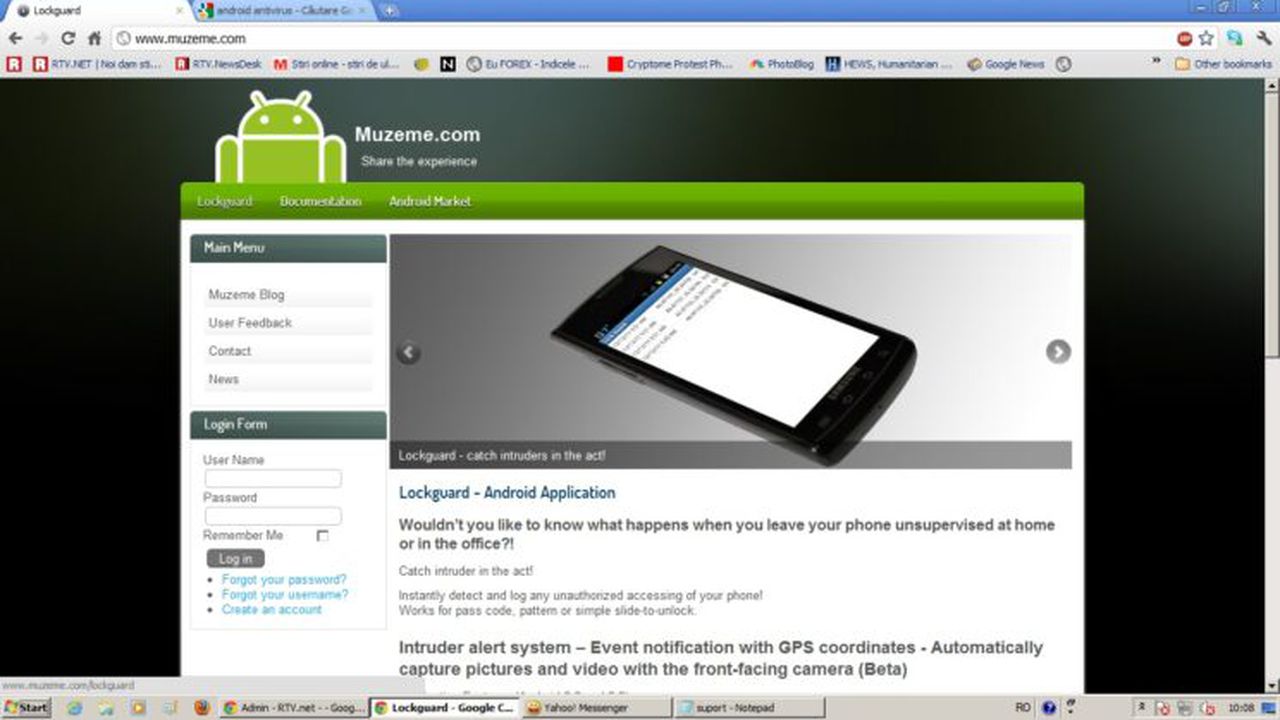Open the PhotoBlog bookmark
1280x720 pixels.
781,64
